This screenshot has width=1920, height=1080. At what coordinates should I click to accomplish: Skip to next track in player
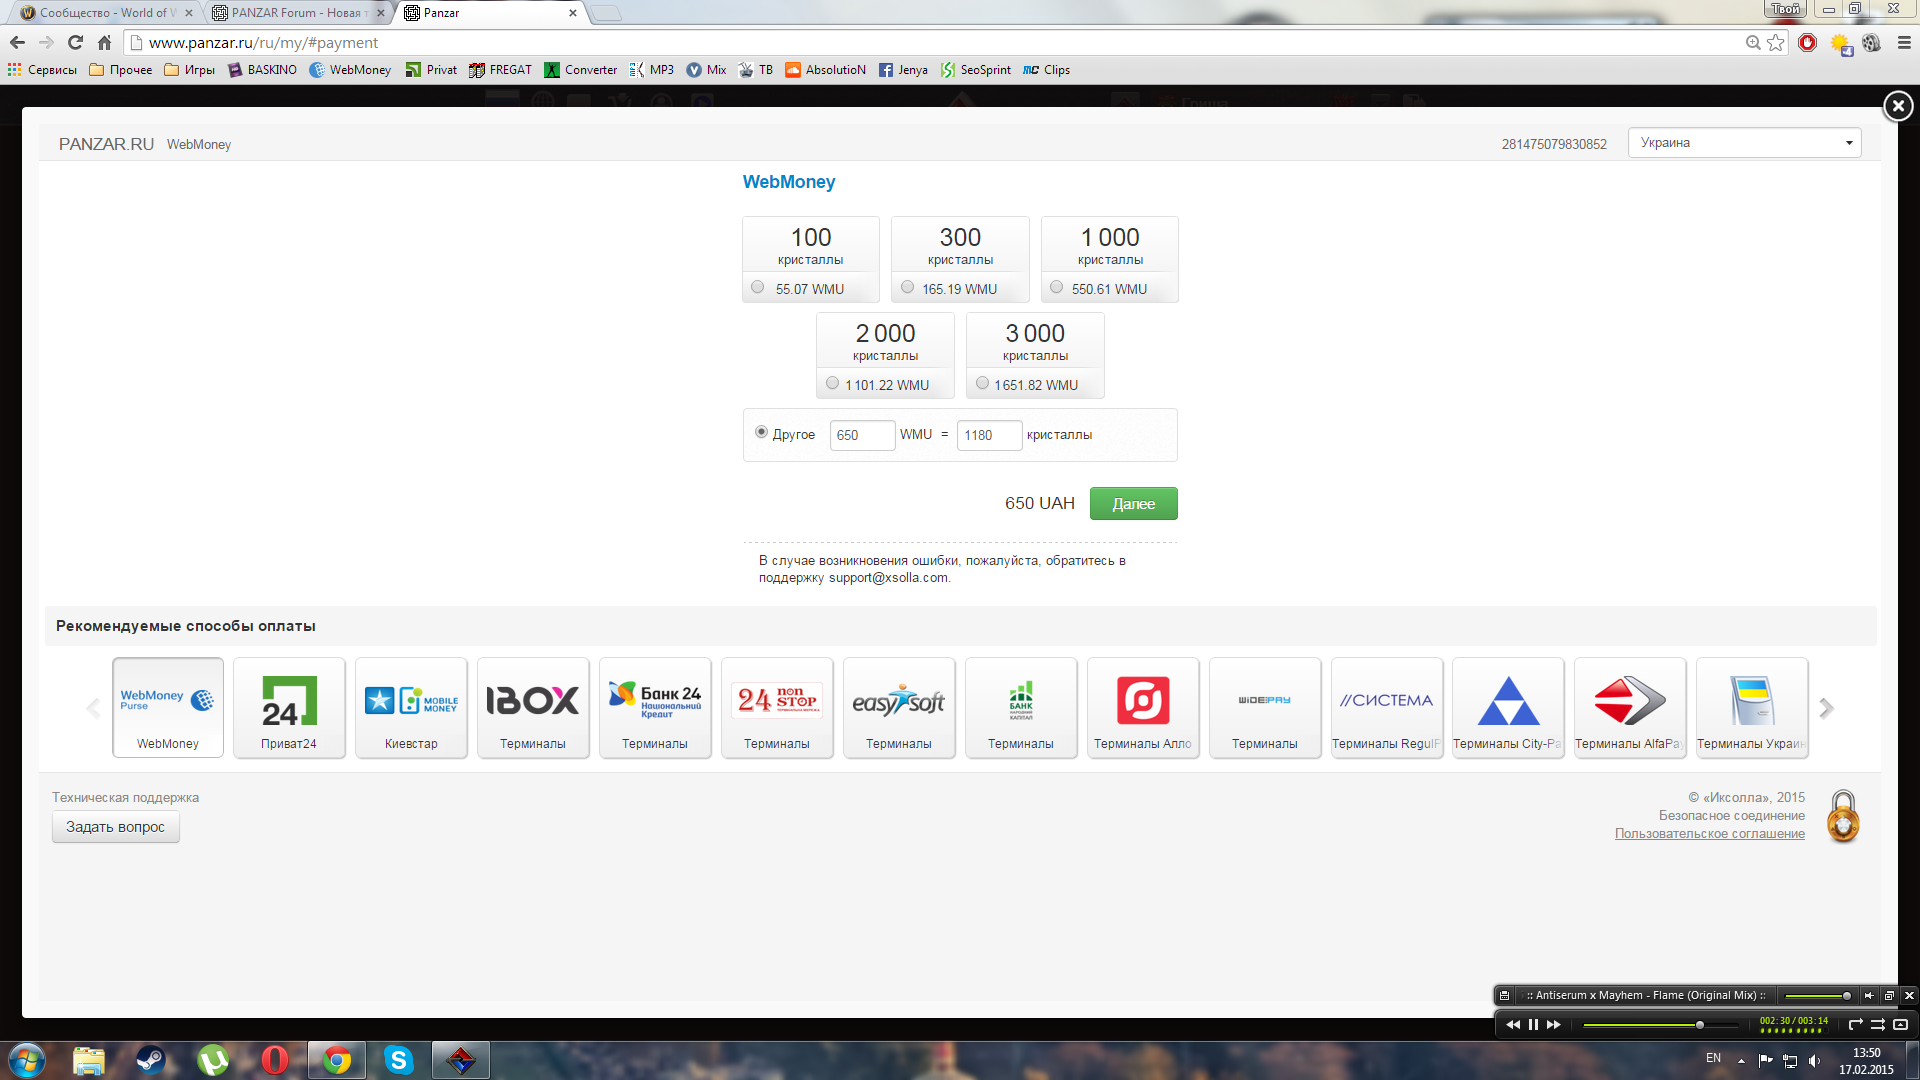1553,1024
